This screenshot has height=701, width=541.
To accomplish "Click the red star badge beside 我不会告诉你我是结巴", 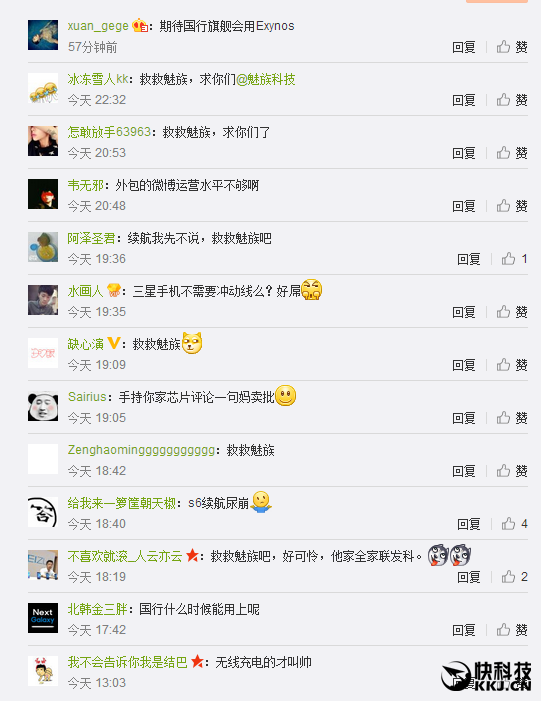I will pos(197,661).
